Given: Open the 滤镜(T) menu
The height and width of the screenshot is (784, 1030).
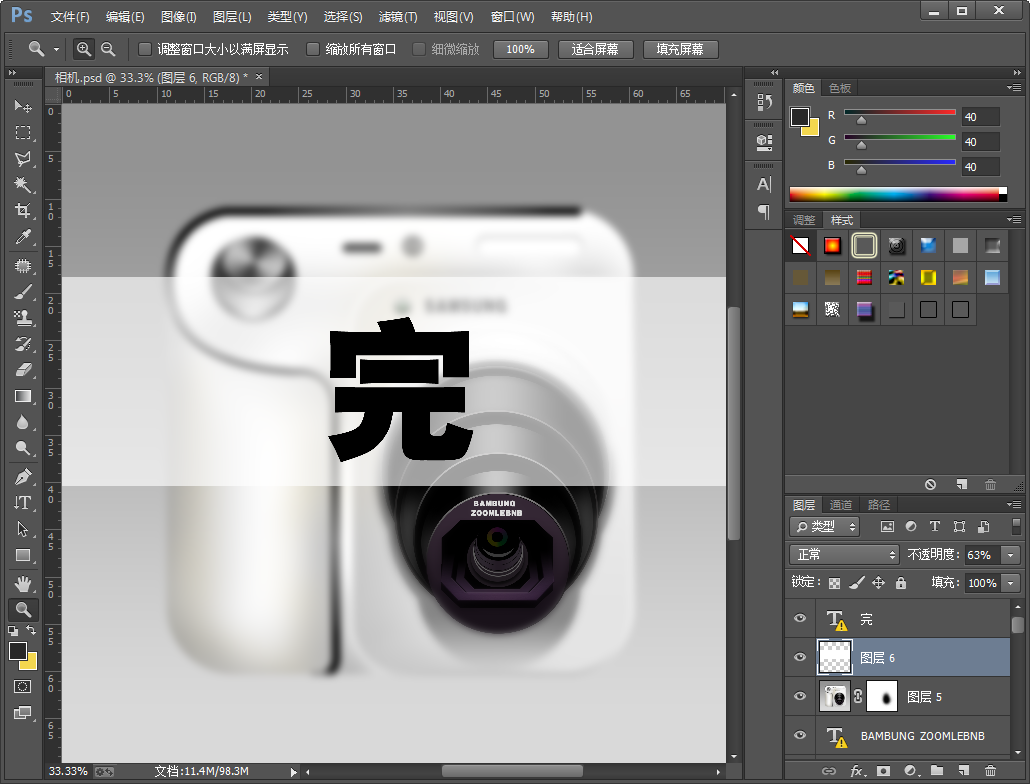Looking at the screenshot, I should click(x=398, y=16).
